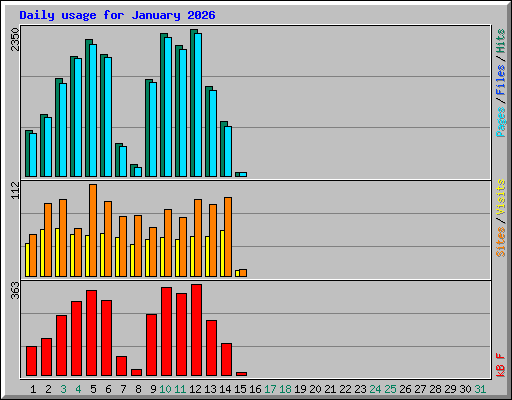Click the Sites legend label
The width and height of the screenshot is (512, 400).
tap(501, 242)
